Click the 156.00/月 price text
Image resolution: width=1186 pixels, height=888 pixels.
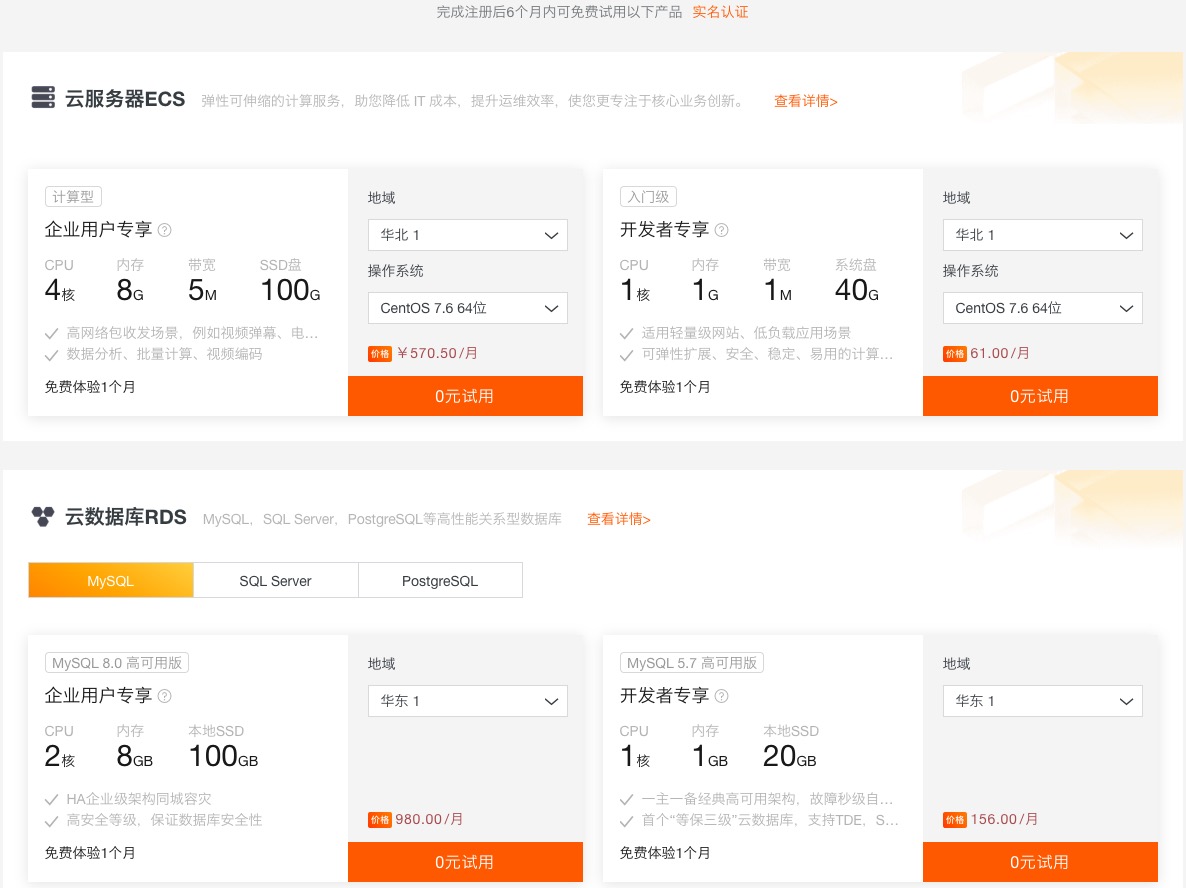1004,819
